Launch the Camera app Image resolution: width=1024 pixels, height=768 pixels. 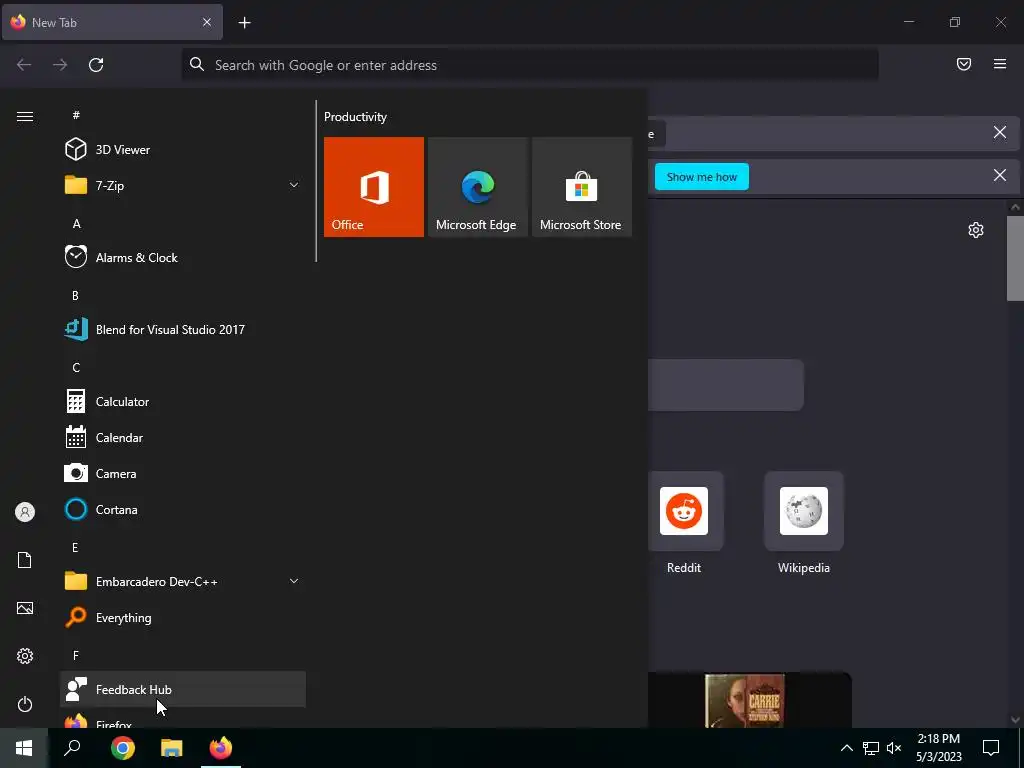point(183,473)
